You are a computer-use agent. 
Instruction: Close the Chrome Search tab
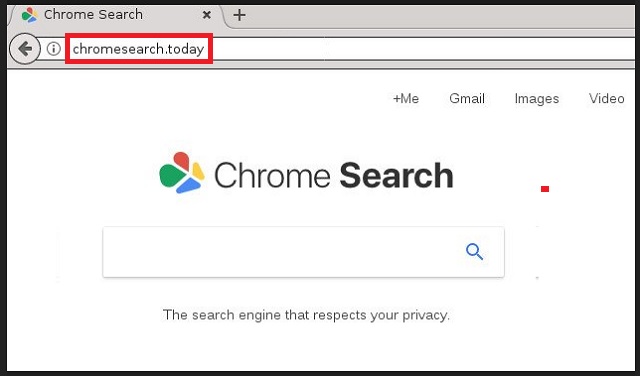click(x=207, y=15)
